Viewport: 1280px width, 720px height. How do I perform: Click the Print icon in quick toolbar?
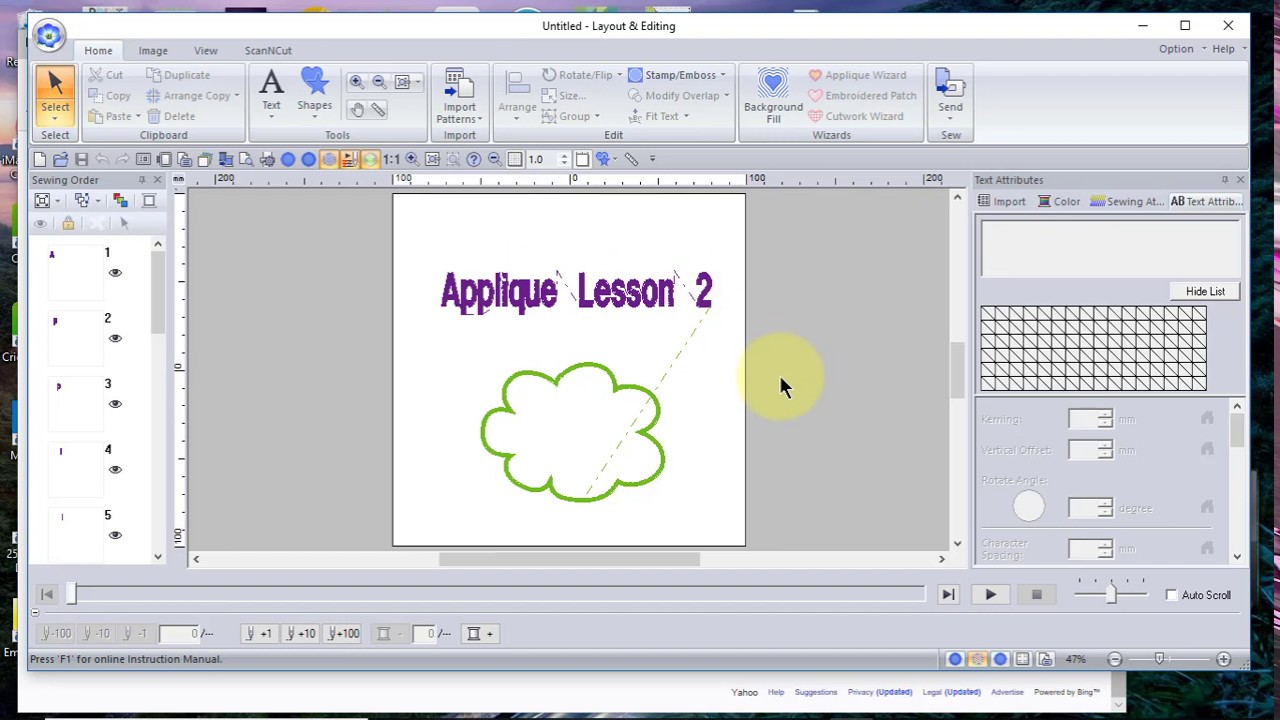[267, 159]
